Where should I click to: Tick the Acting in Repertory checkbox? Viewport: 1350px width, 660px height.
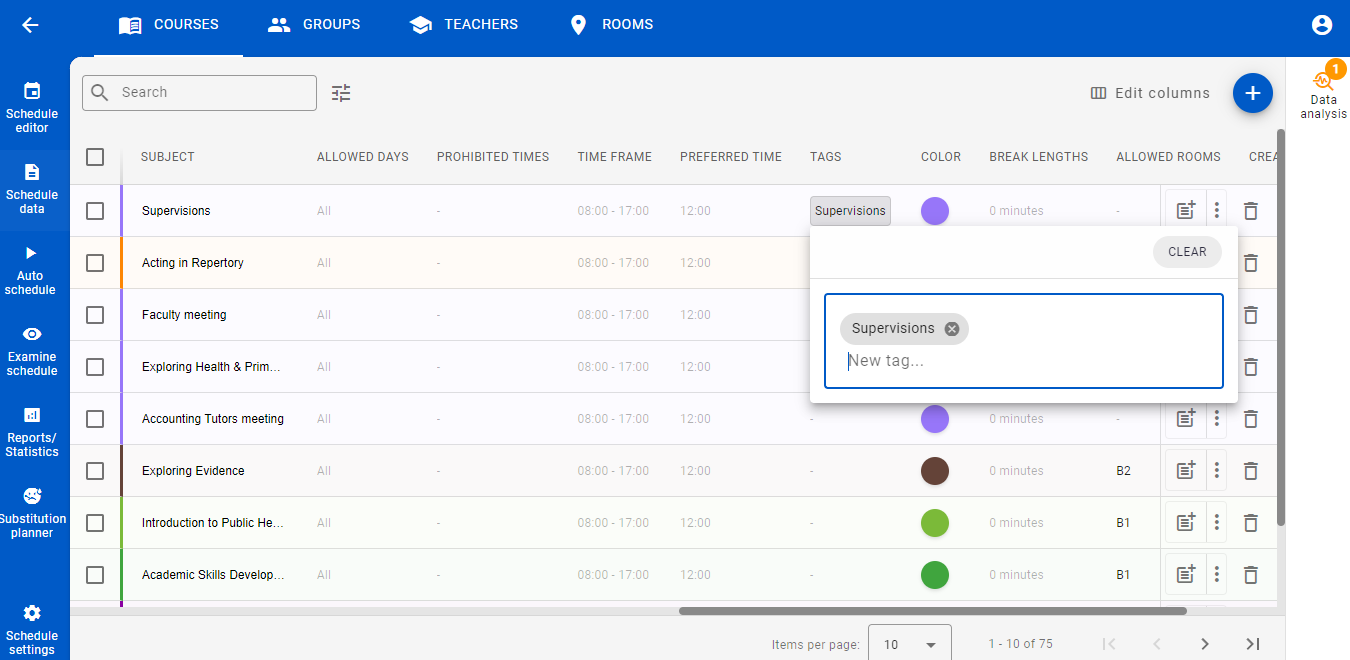click(95, 263)
